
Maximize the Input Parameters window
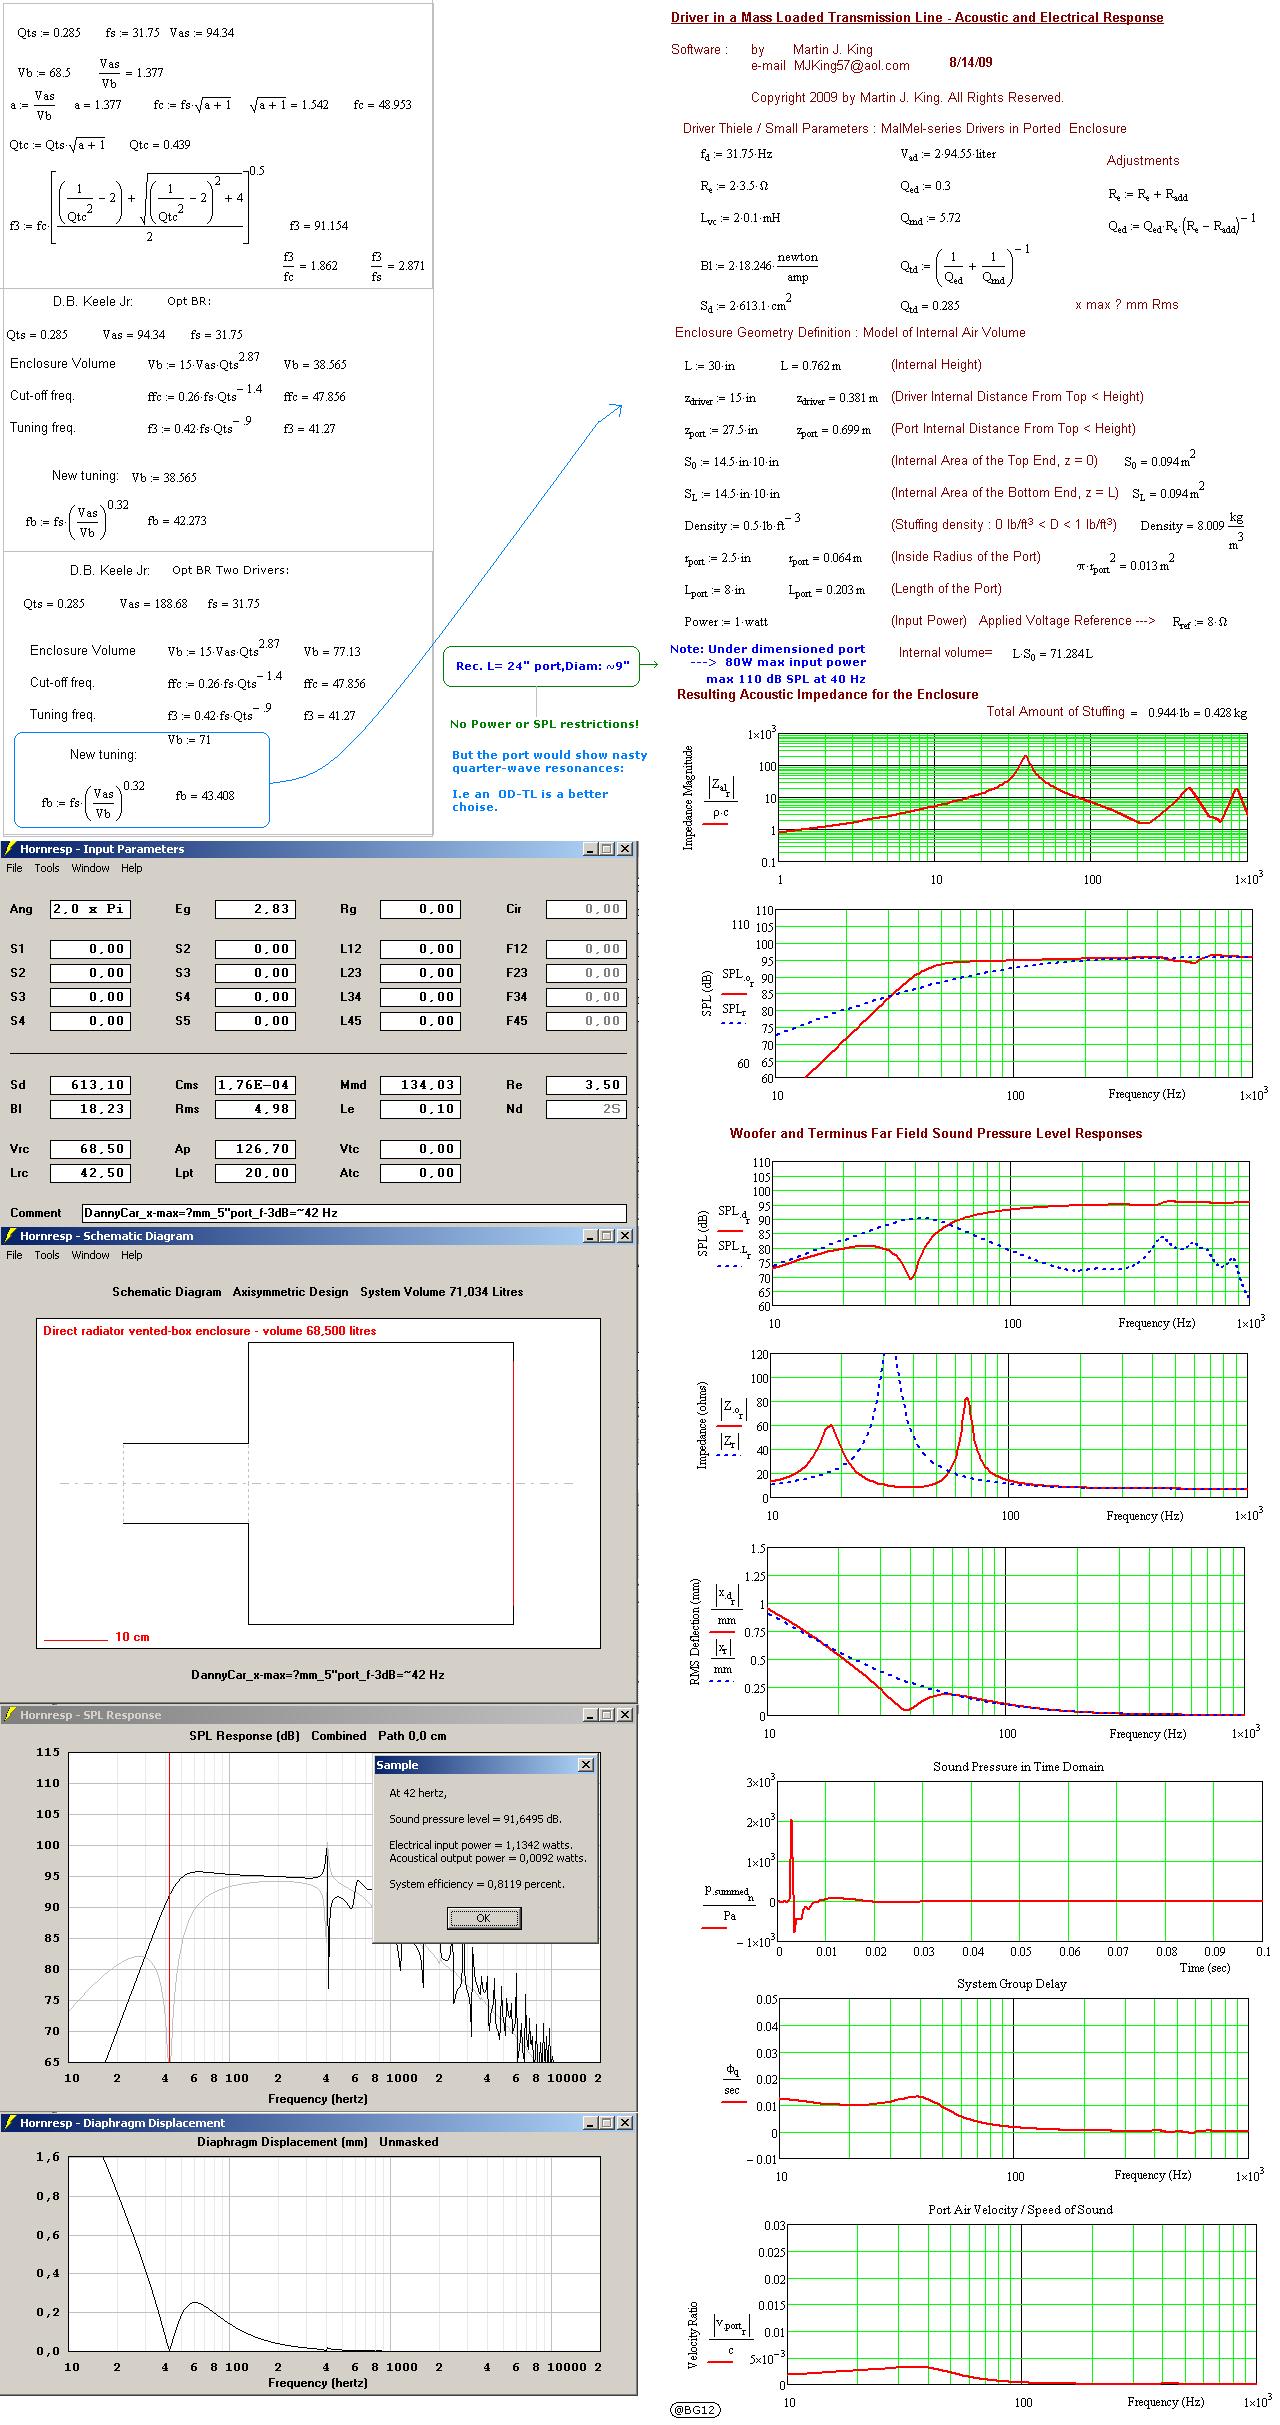pyautogui.click(x=606, y=849)
